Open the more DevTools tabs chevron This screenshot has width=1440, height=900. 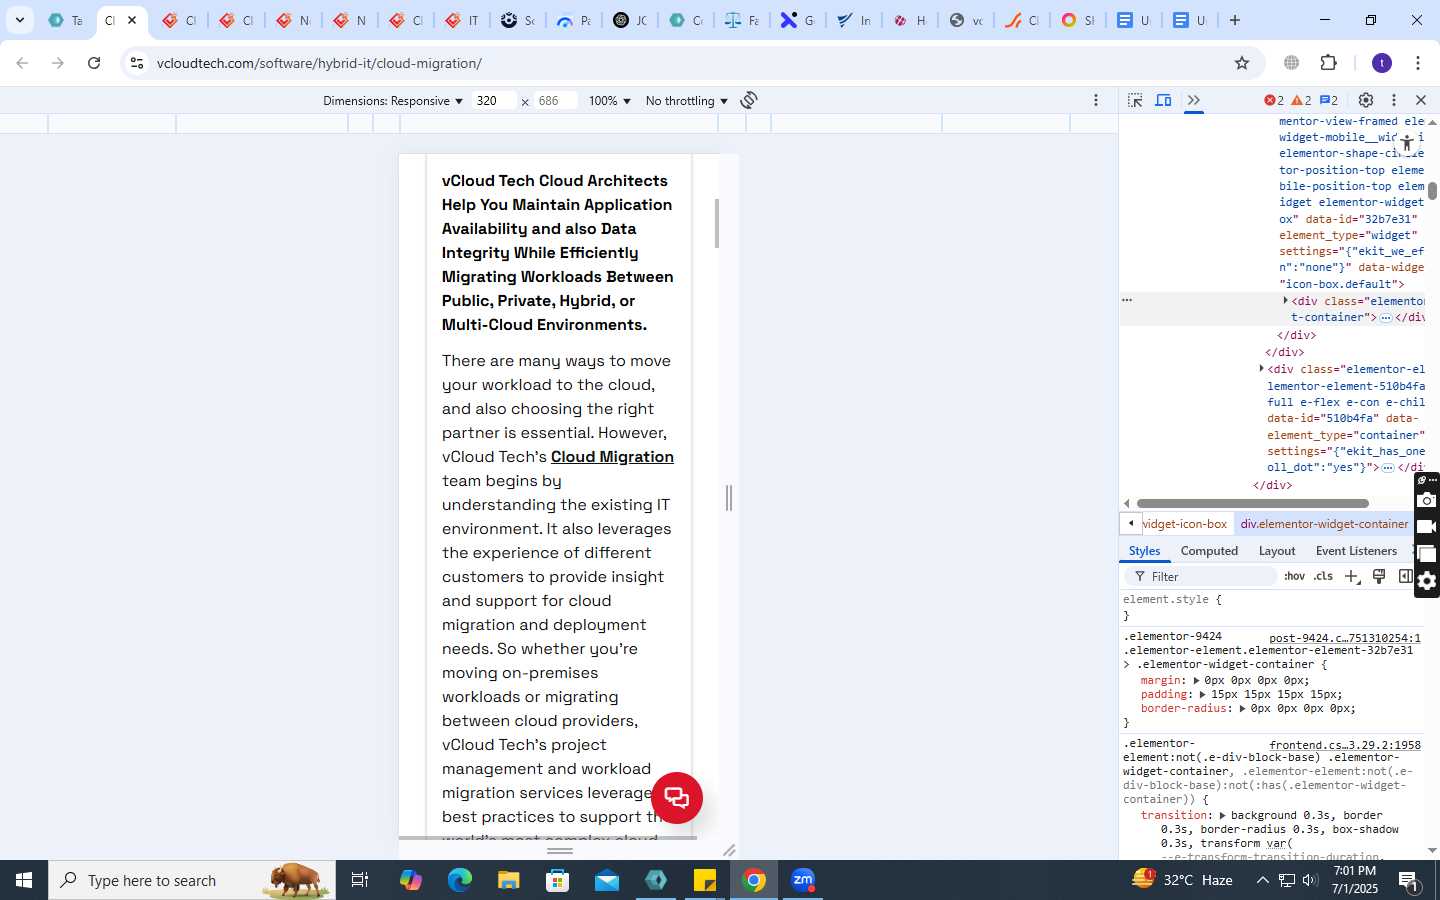1193,100
